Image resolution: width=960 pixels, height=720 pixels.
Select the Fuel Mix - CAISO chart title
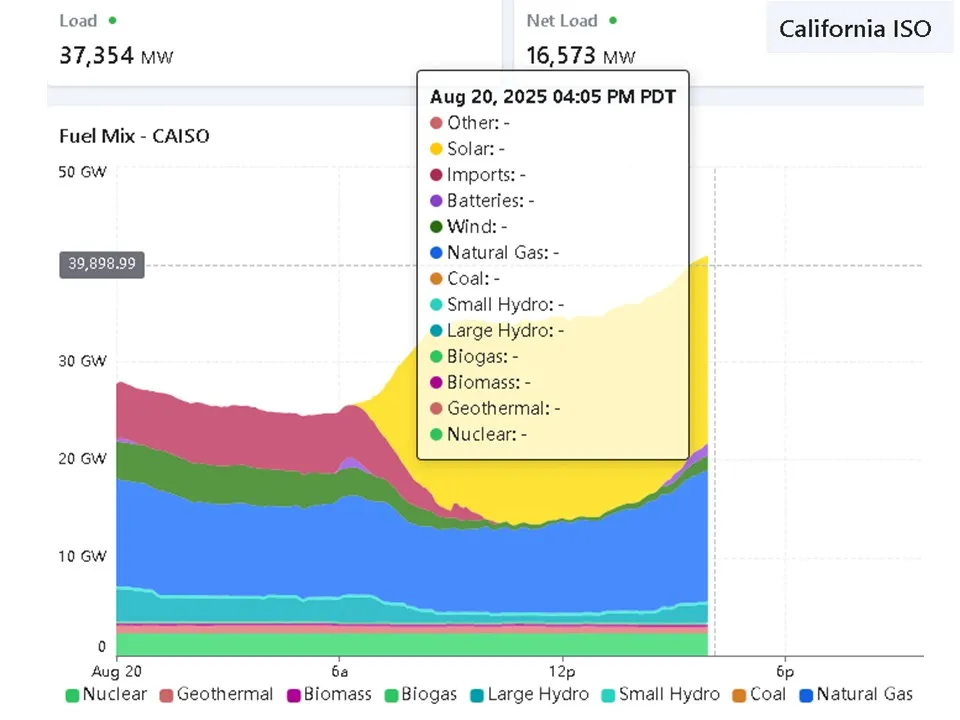pyautogui.click(x=135, y=136)
